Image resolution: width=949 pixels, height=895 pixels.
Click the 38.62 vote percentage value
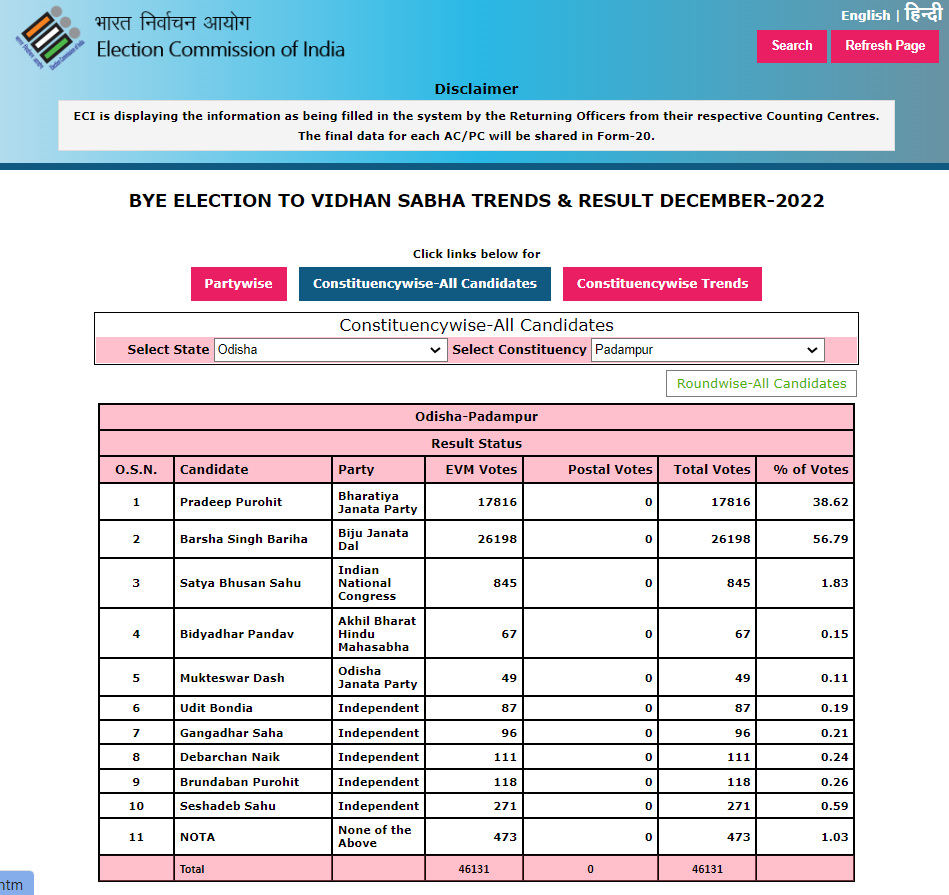pos(830,502)
